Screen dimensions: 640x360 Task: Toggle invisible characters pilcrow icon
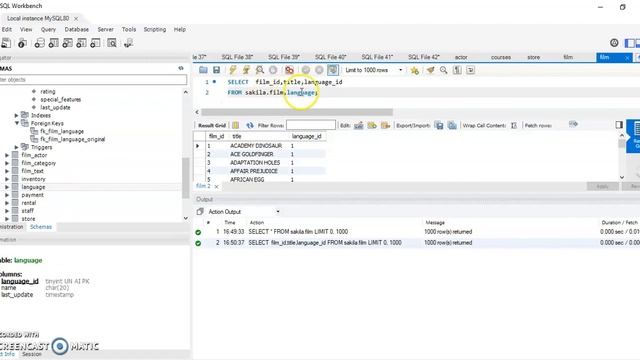[x=457, y=70]
